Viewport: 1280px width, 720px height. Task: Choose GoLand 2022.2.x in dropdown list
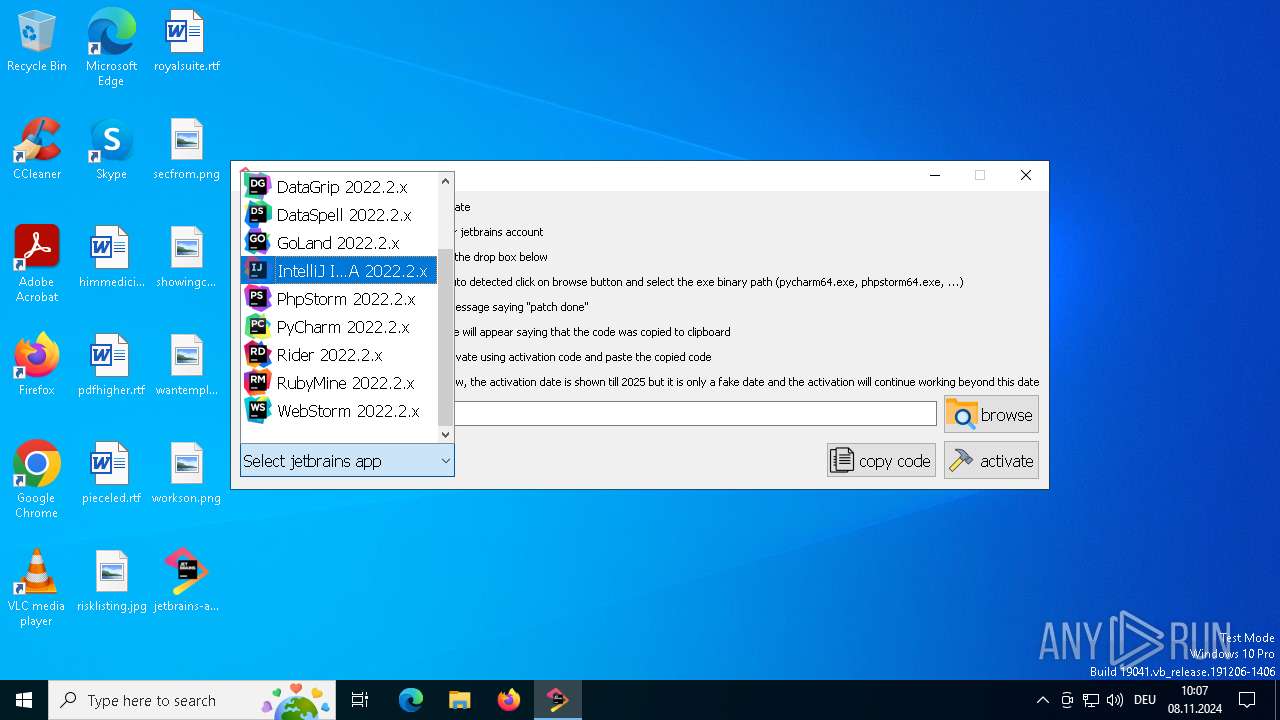pyautogui.click(x=339, y=243)
